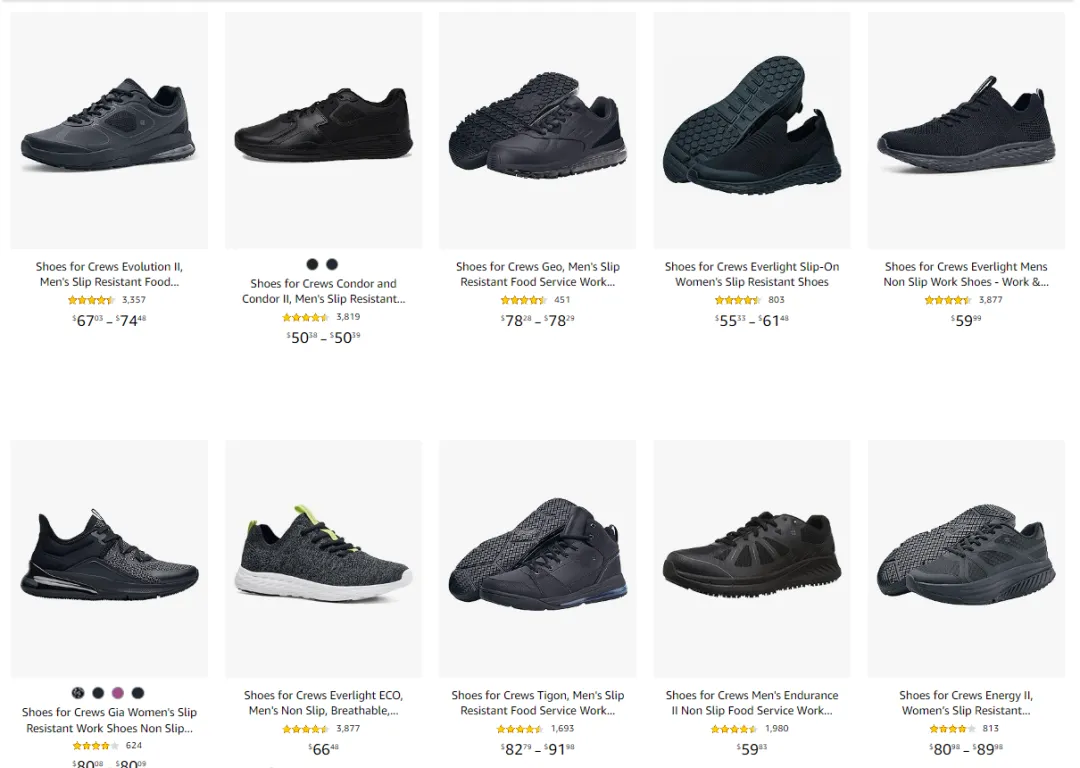Select the second color swatch under Condor shoes
This screenshot has width=1080, height=768.
coord(332,264)
